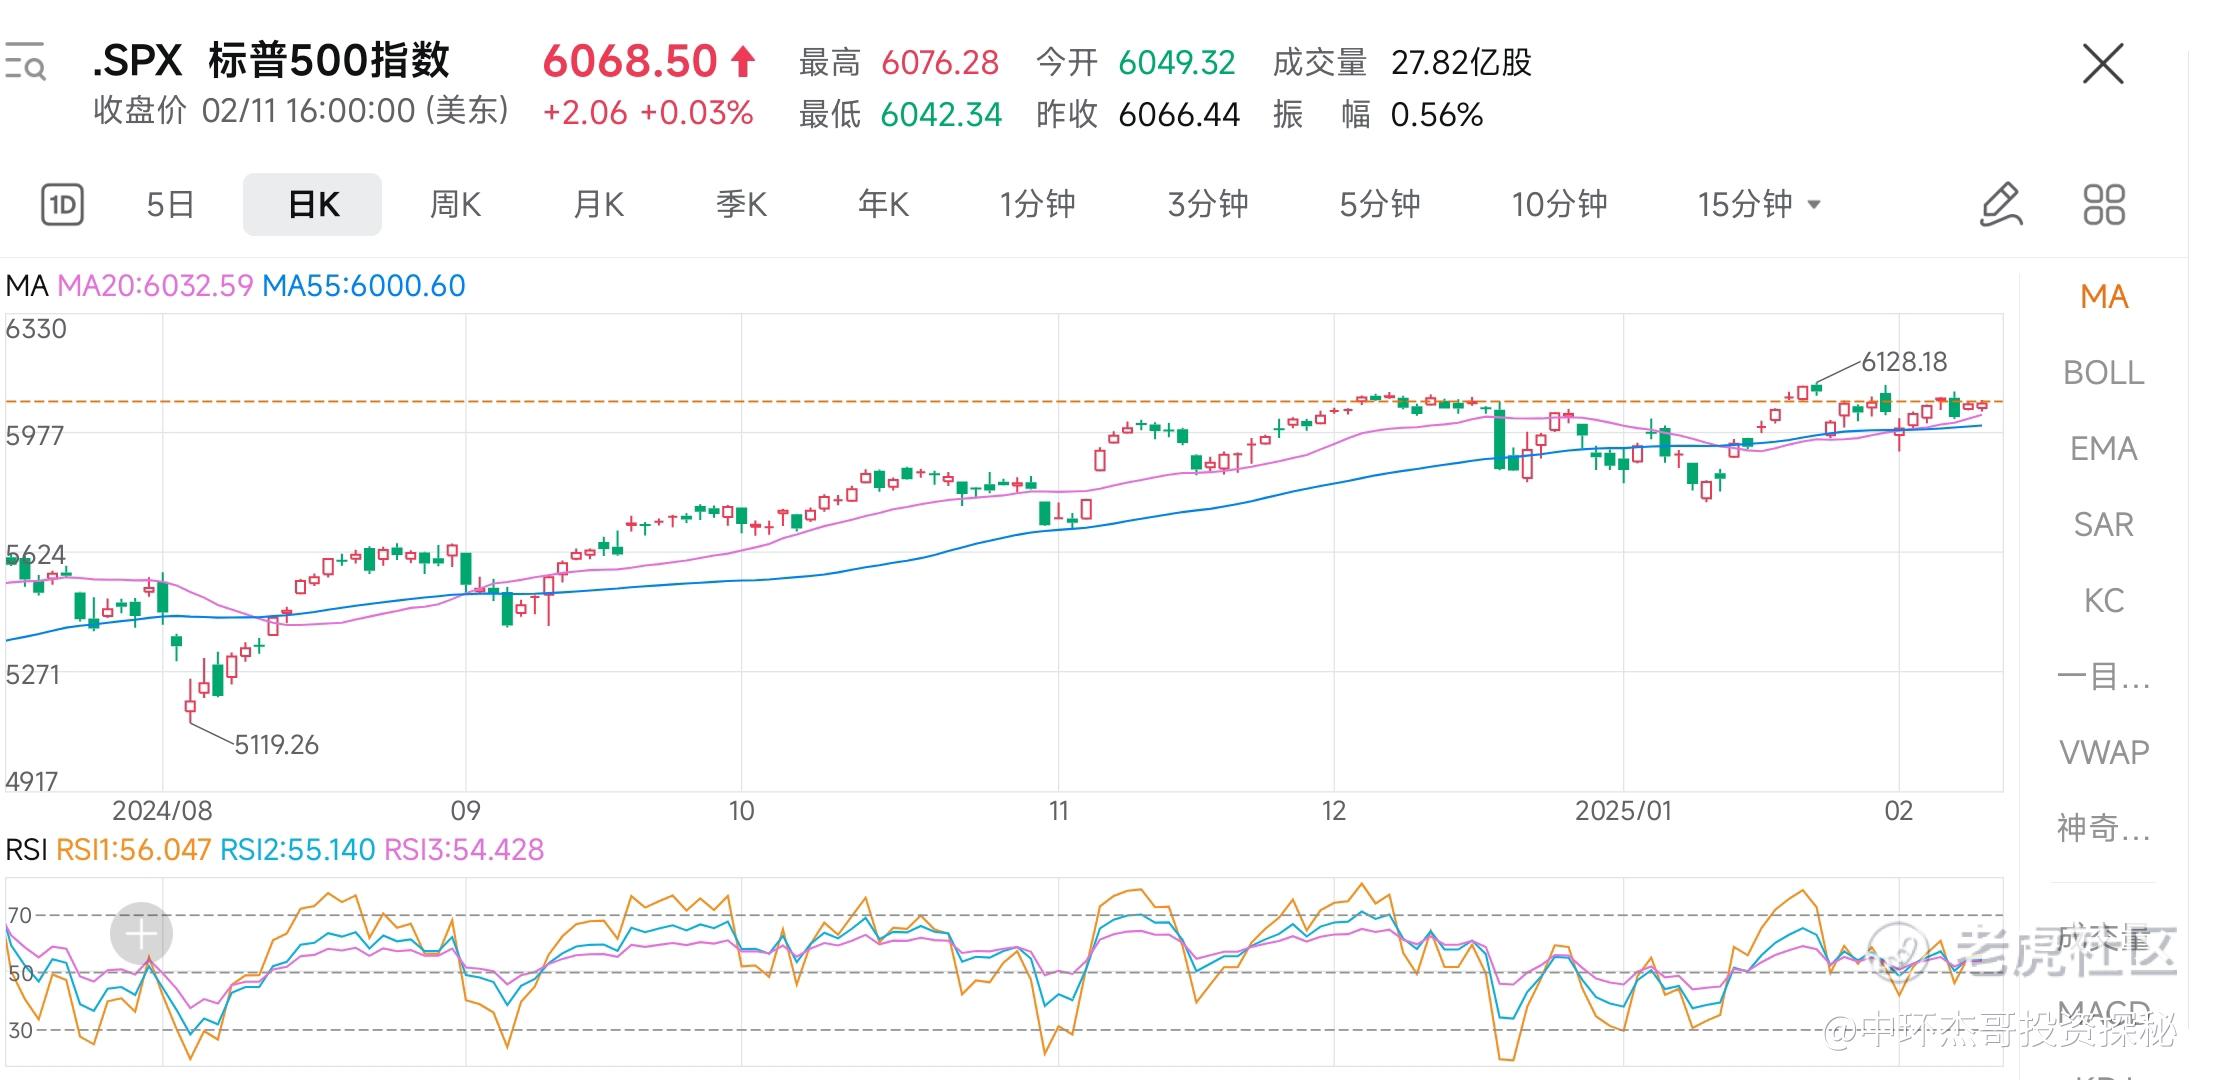Open the four-square layout grid icon
This screenshot has width=2221, height=1080.
[2103, 205]
